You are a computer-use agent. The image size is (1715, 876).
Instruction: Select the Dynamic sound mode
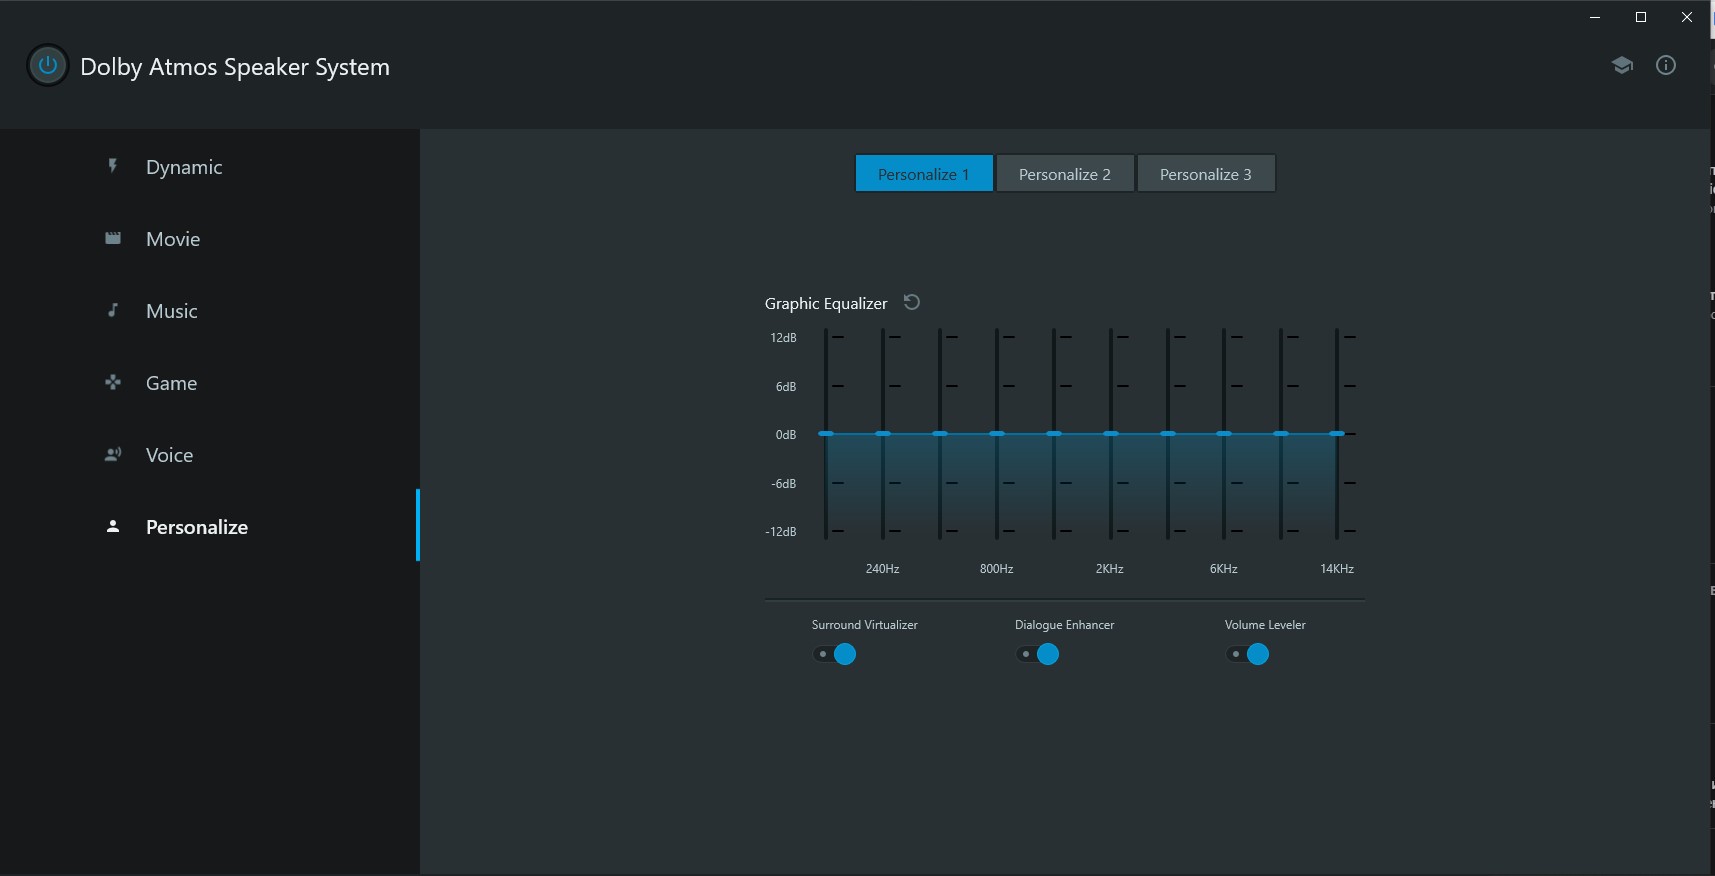point(210,167)
